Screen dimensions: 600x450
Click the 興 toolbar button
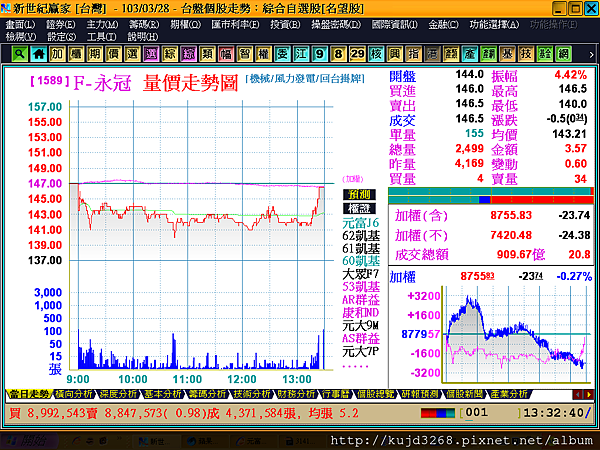pyautogui.click(x=395, y=54)
